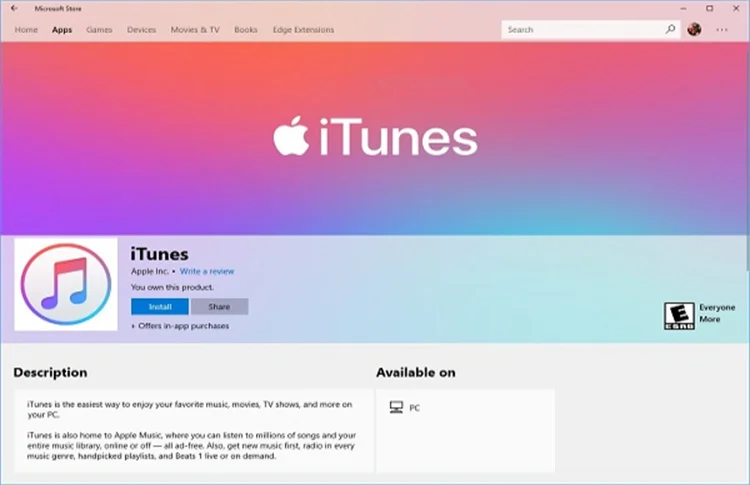The image size is (750, 485).
Task: Click the Apple Inc. publisher name
Action: click(150, 271)
